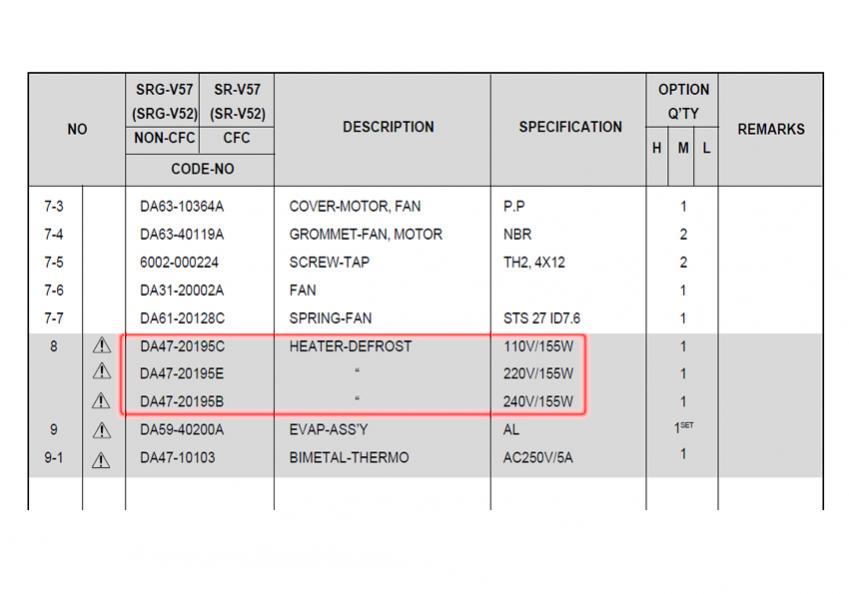Click warning triangle beside DA47-20195B
Image resolution: width=849 pixels, height=594 pixels.
[101, 401]
